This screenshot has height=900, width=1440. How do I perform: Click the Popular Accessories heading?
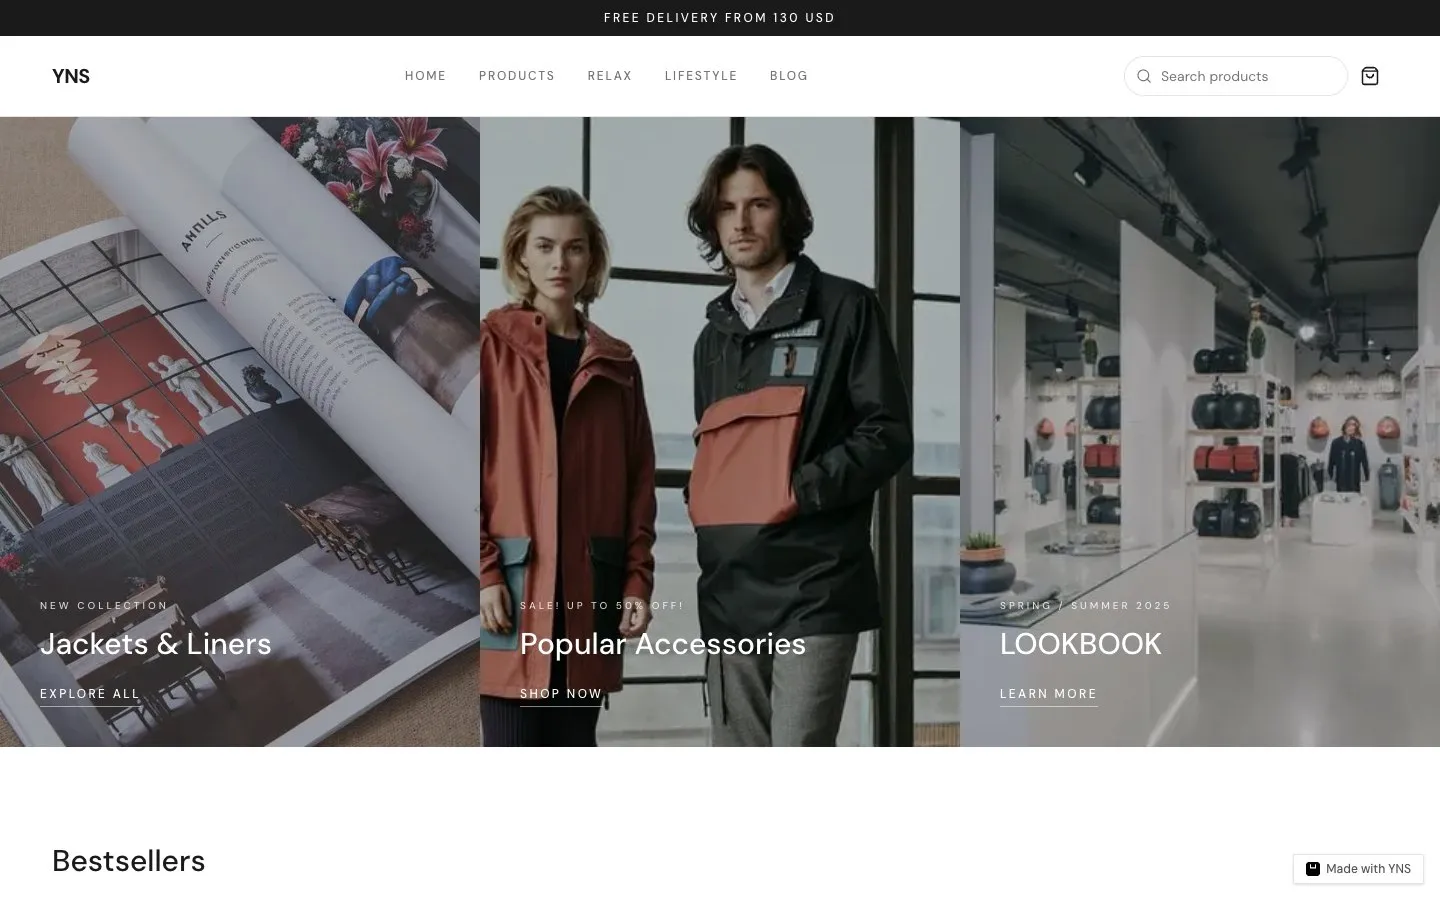coord(663,644)
